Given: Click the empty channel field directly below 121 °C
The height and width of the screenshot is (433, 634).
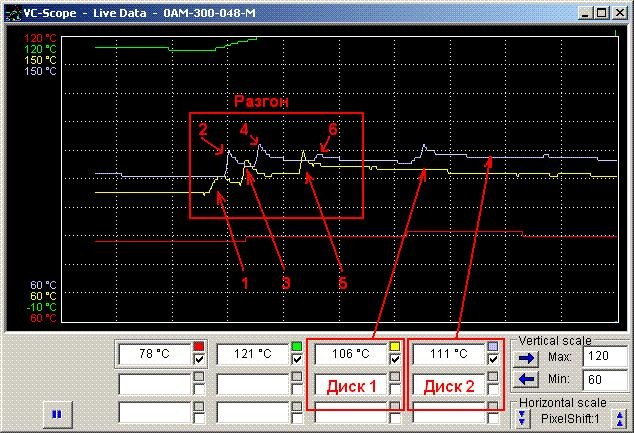Looking at the screenshot, I should [253, 384].
